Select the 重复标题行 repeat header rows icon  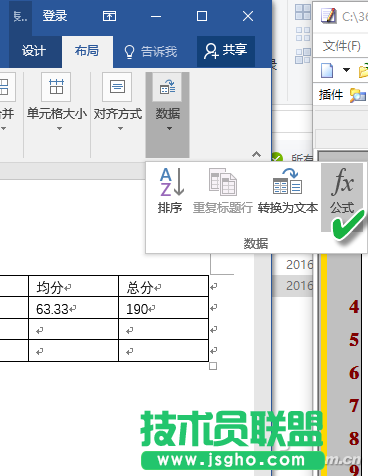coord(223,191)
